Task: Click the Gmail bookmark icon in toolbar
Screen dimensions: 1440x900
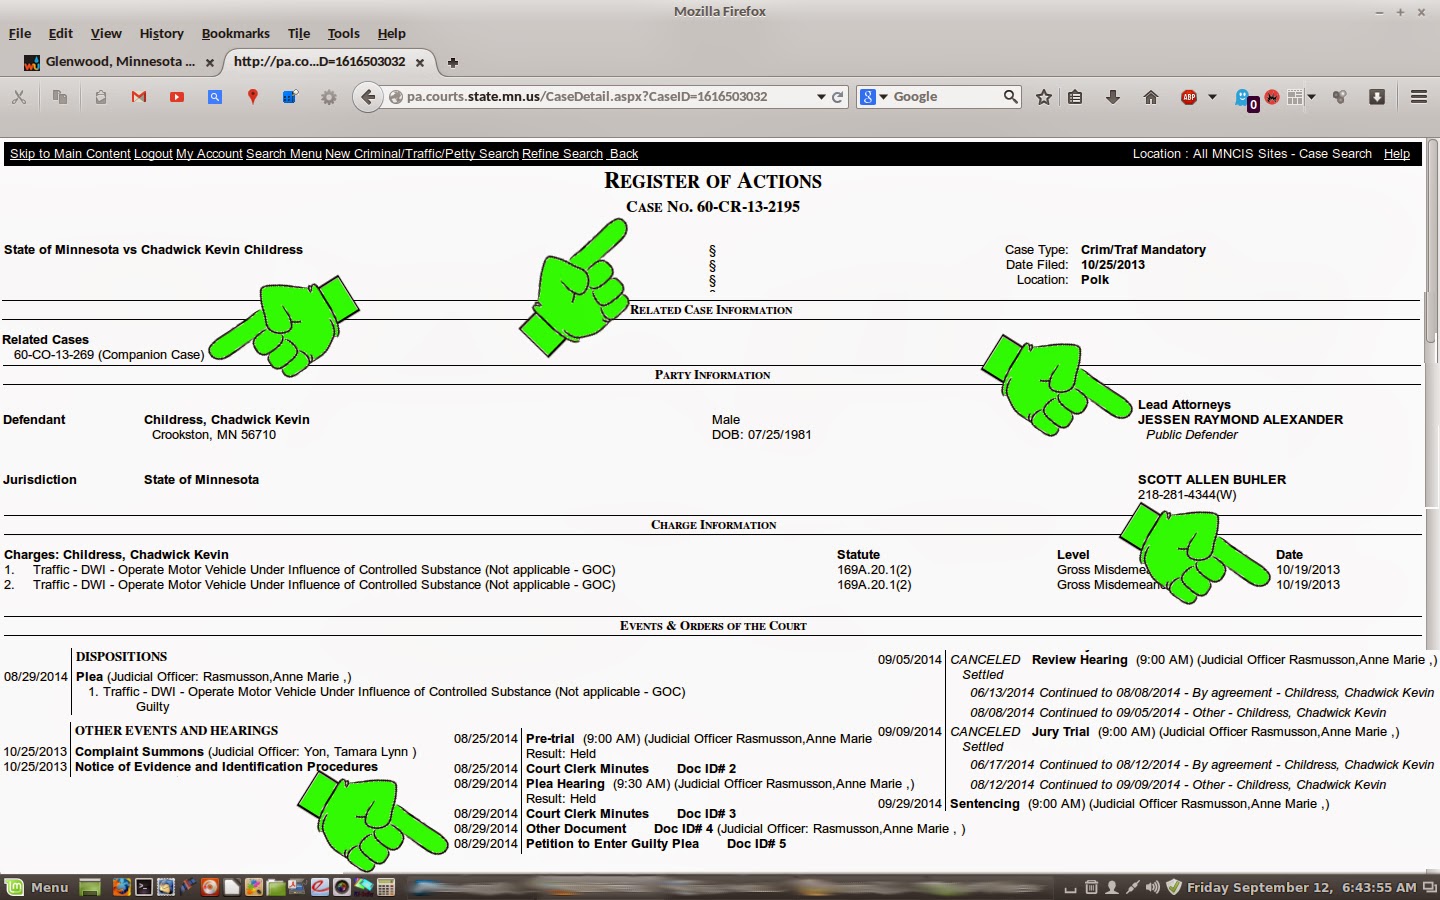Action: click(139, 97)
